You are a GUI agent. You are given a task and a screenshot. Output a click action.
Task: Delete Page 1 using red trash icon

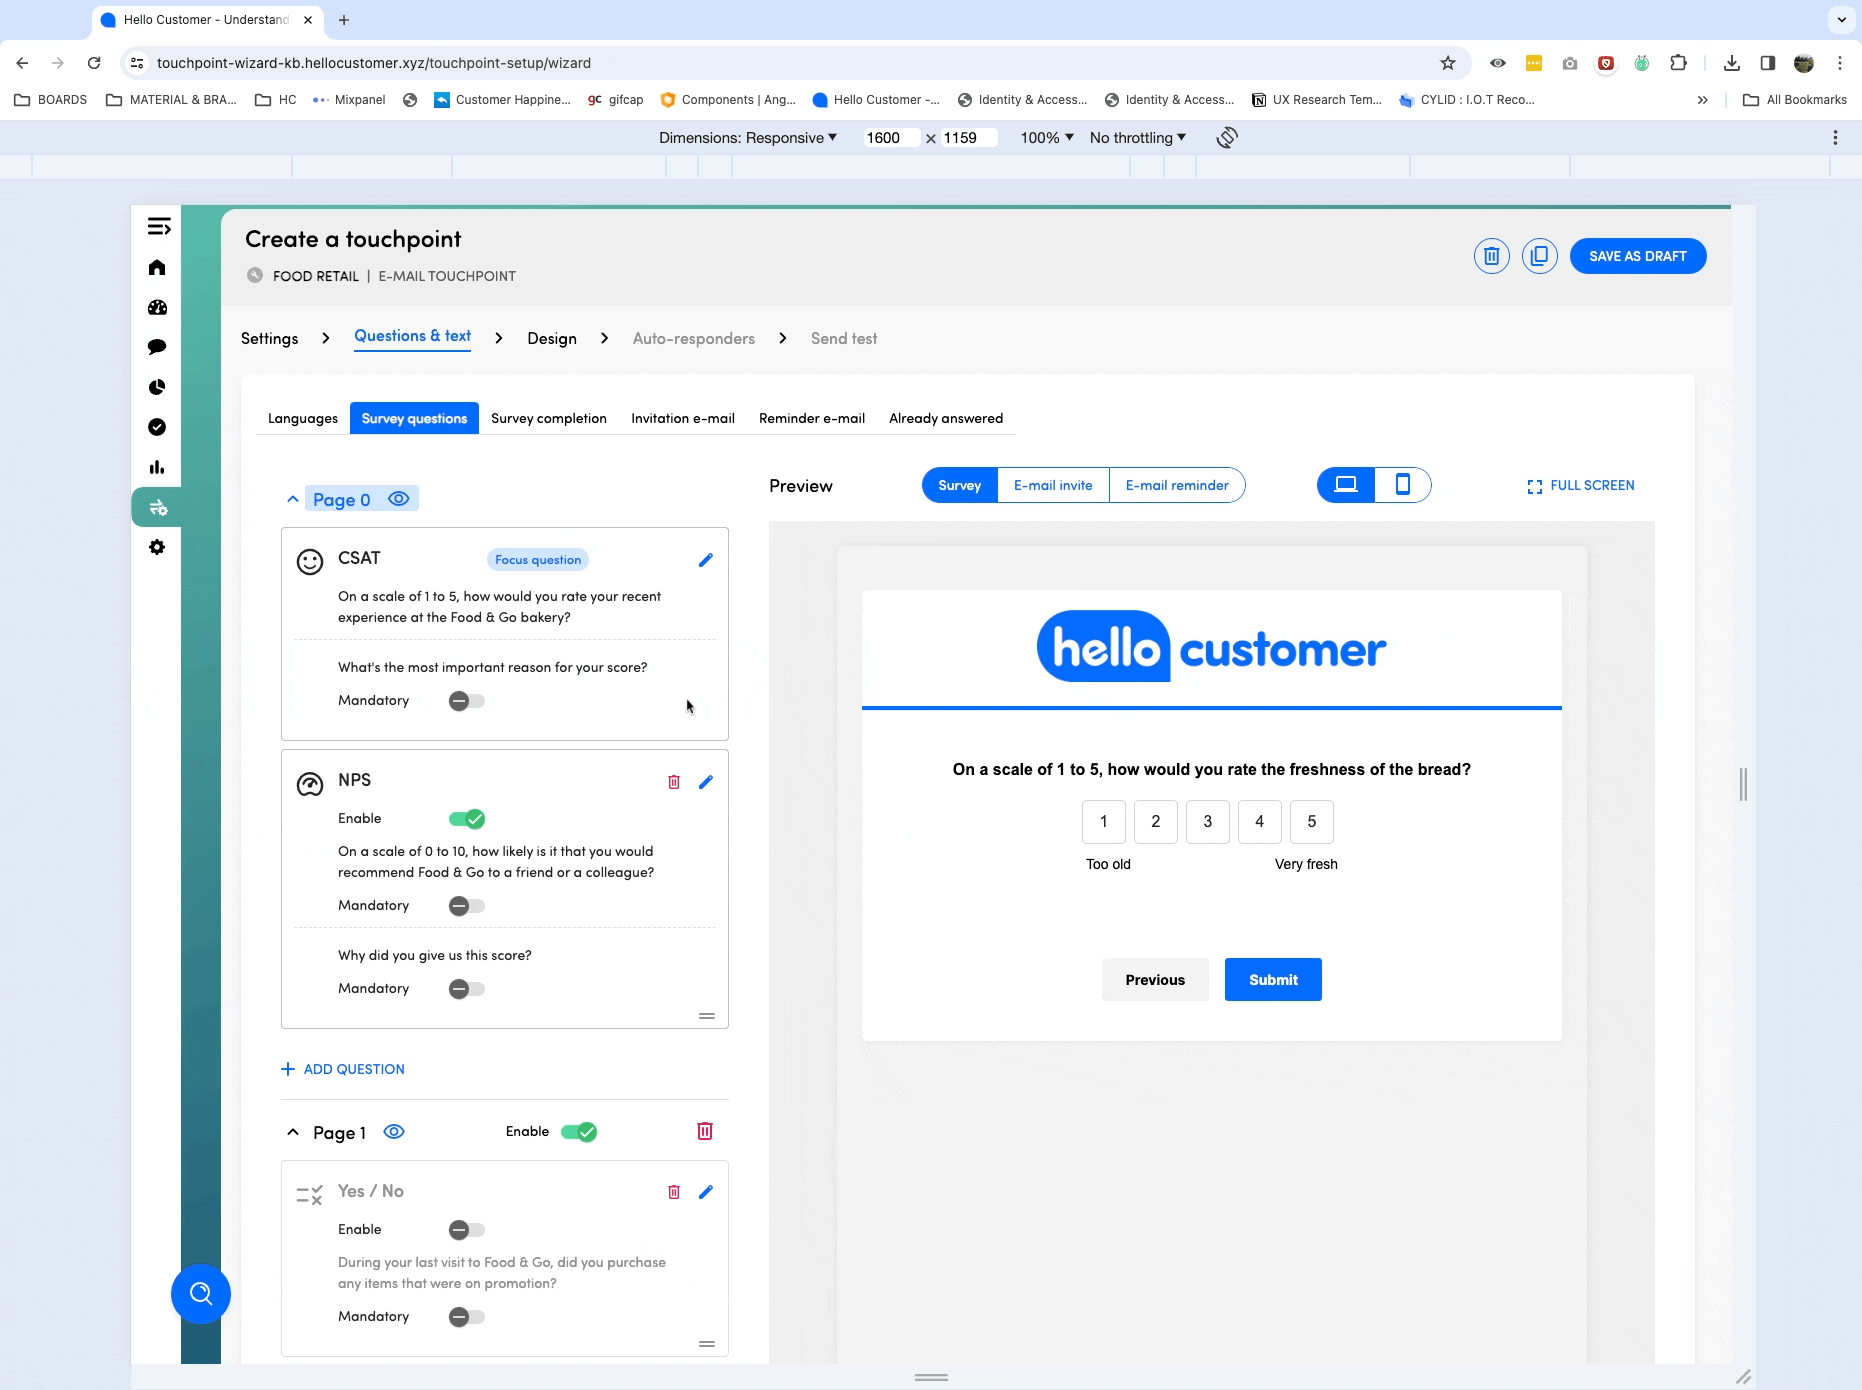tap(705, 1131)
